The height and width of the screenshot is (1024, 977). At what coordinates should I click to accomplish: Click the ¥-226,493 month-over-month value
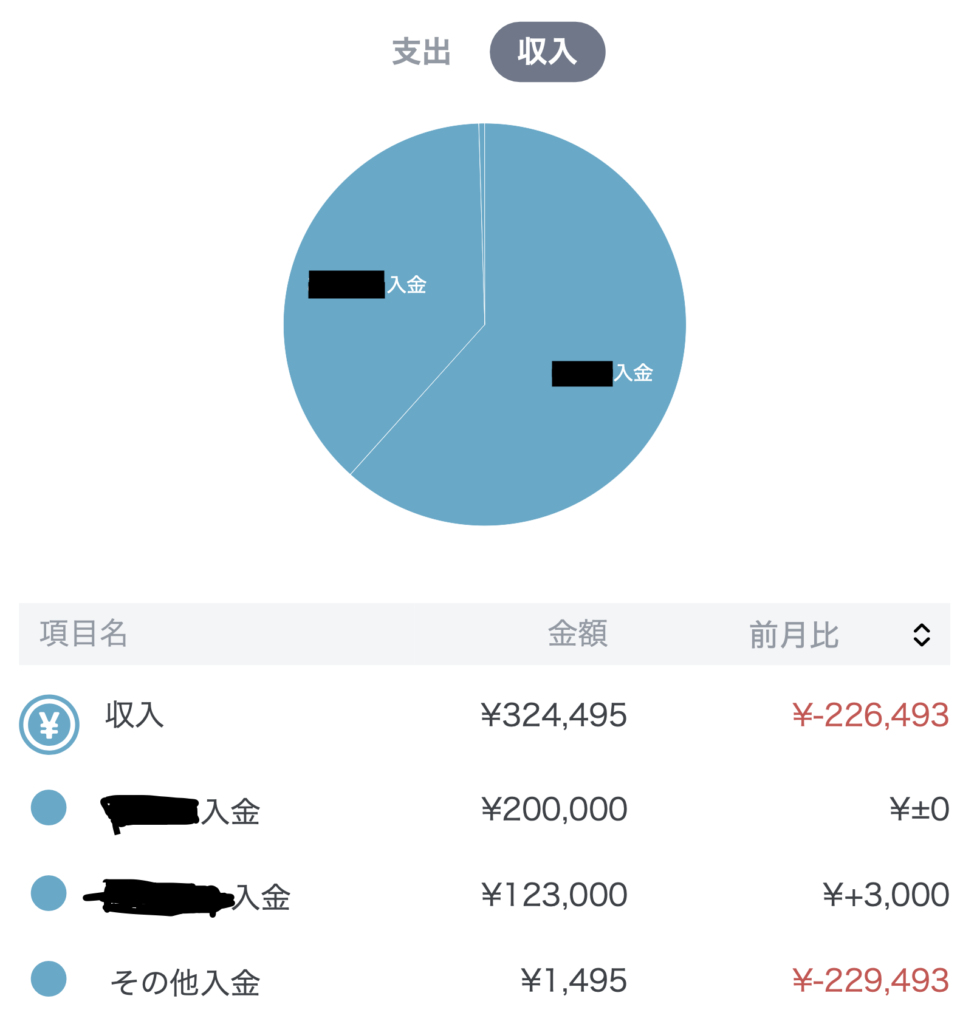869,715
